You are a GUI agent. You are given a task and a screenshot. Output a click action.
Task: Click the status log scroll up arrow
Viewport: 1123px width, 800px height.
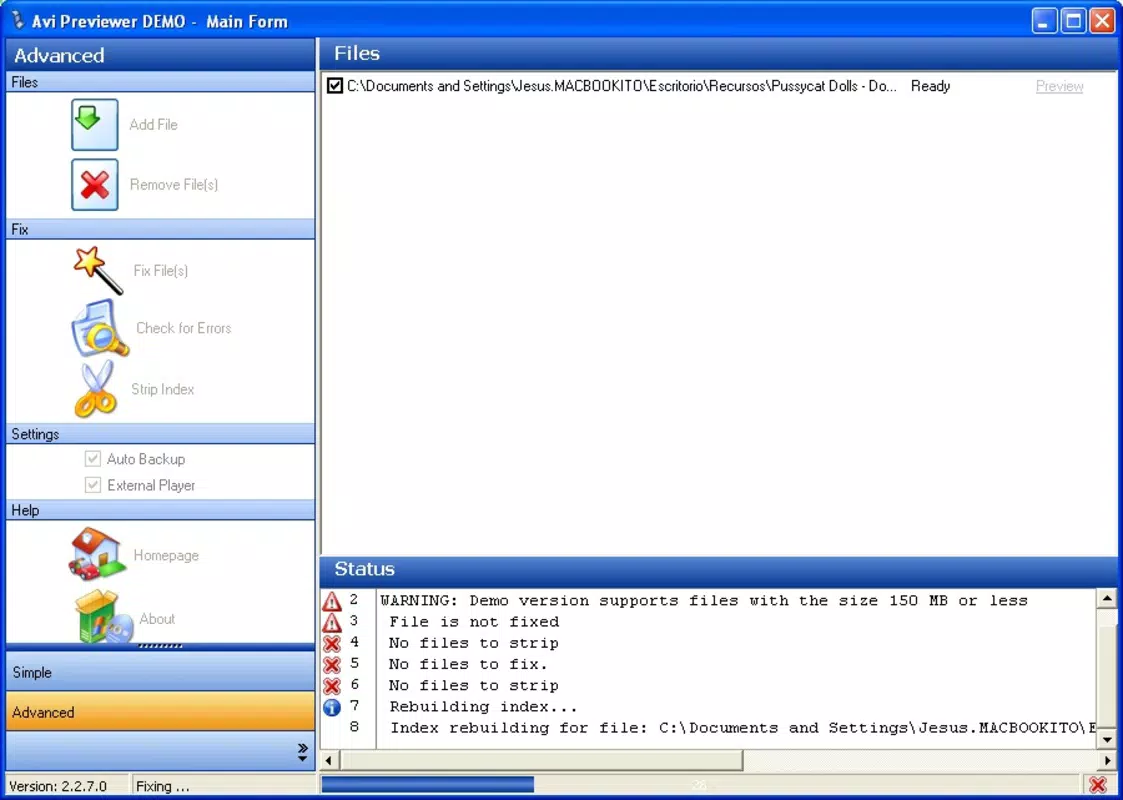coord(1107,598)
